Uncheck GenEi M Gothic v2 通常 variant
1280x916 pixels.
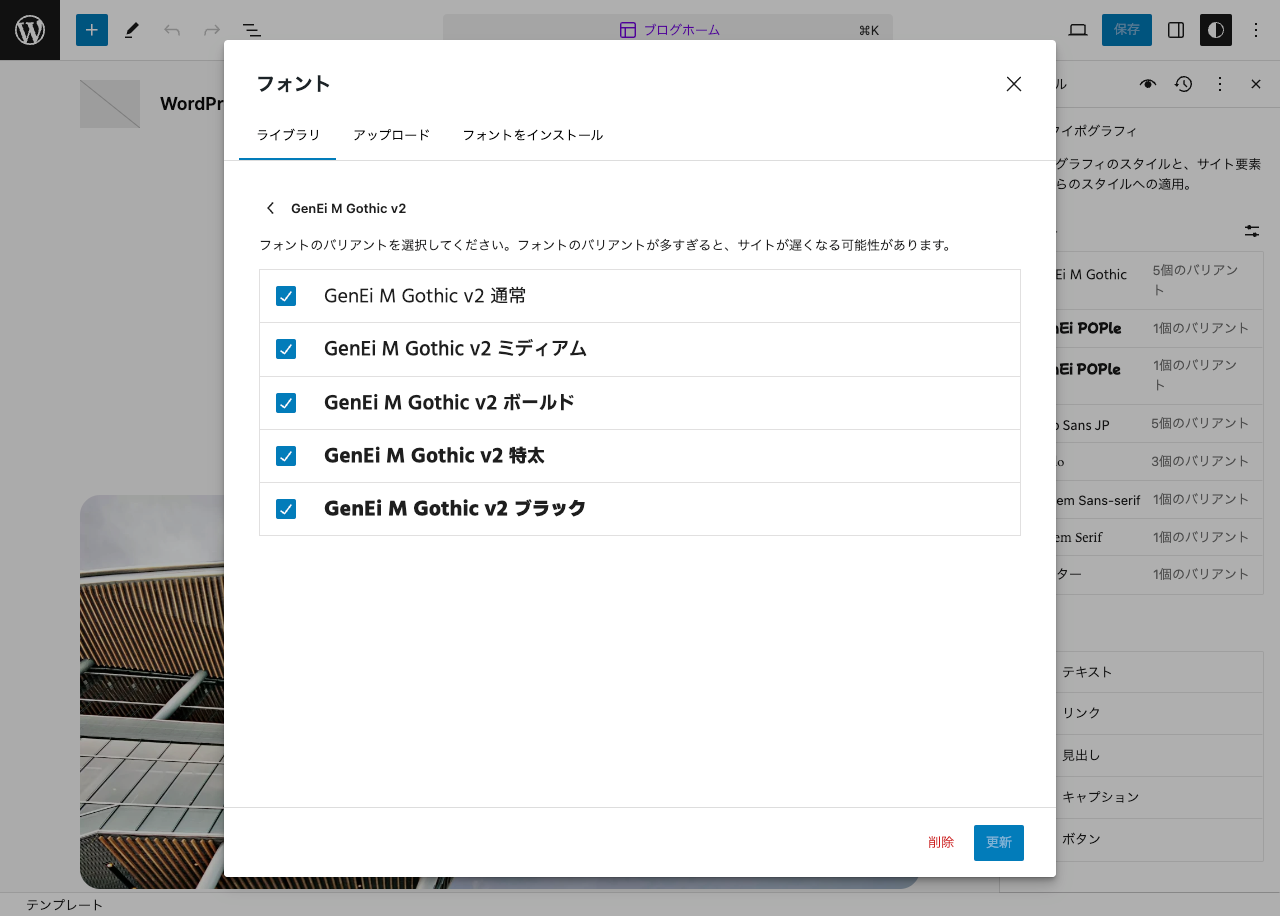pyautogui.click(x=286, y=296)
